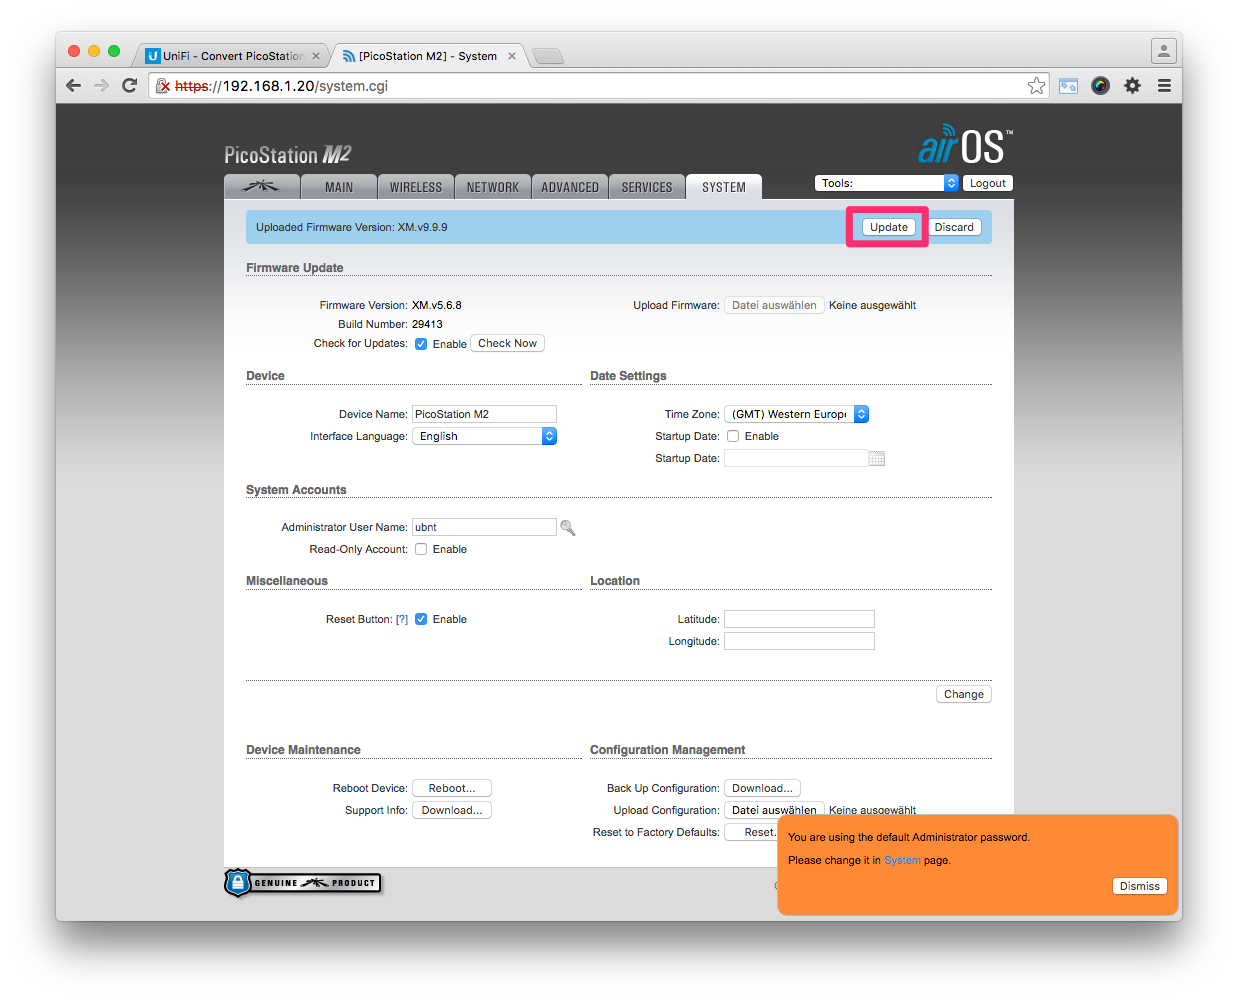Click the Device Name input field
The height and width of the screenshot is (1001, 1238).
(x=484, y=414)
